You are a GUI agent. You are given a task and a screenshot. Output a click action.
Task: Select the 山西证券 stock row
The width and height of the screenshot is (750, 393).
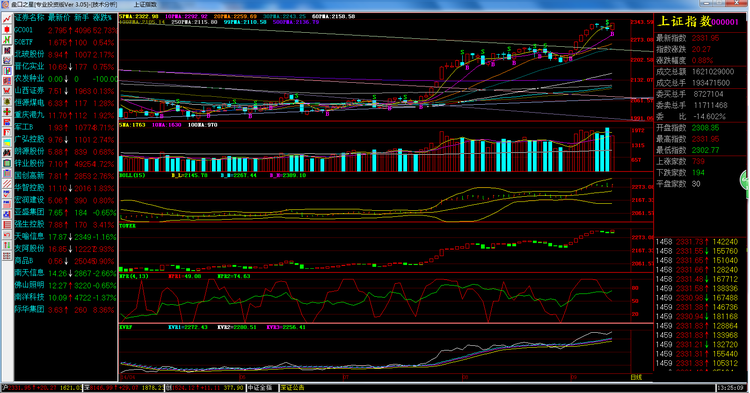coord(66,91)
